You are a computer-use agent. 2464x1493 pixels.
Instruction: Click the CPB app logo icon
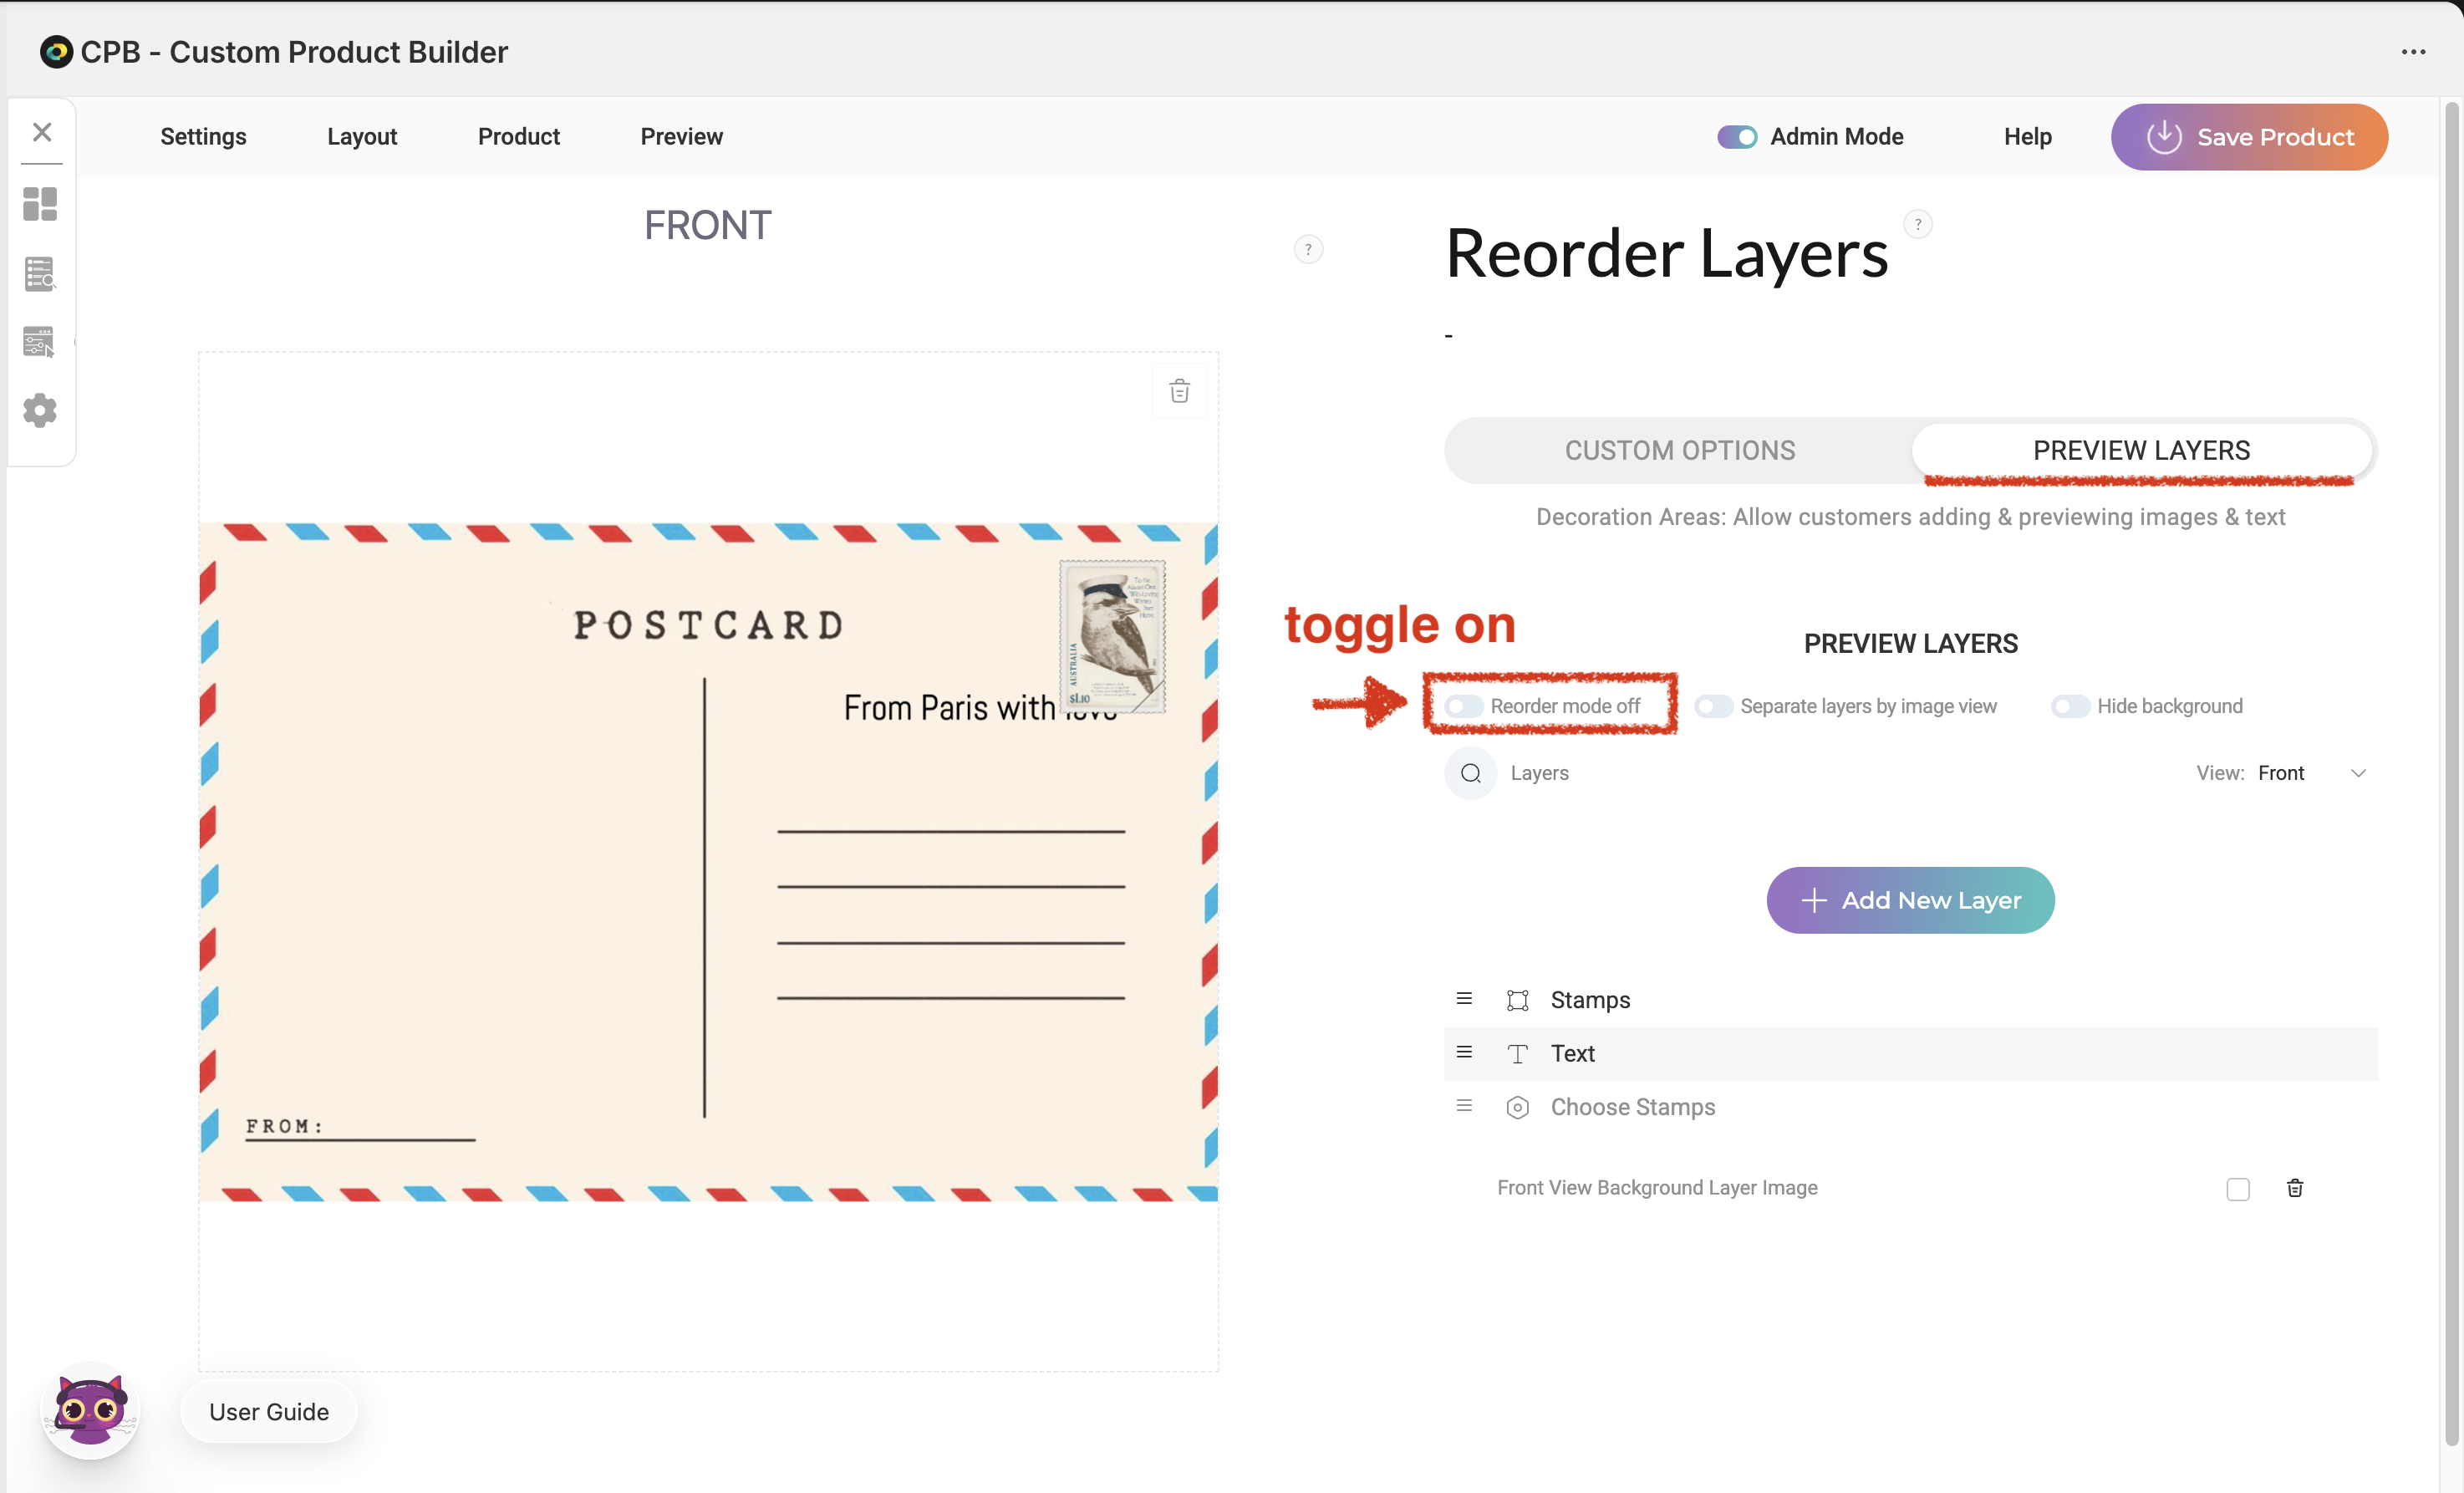pos(56,52)
